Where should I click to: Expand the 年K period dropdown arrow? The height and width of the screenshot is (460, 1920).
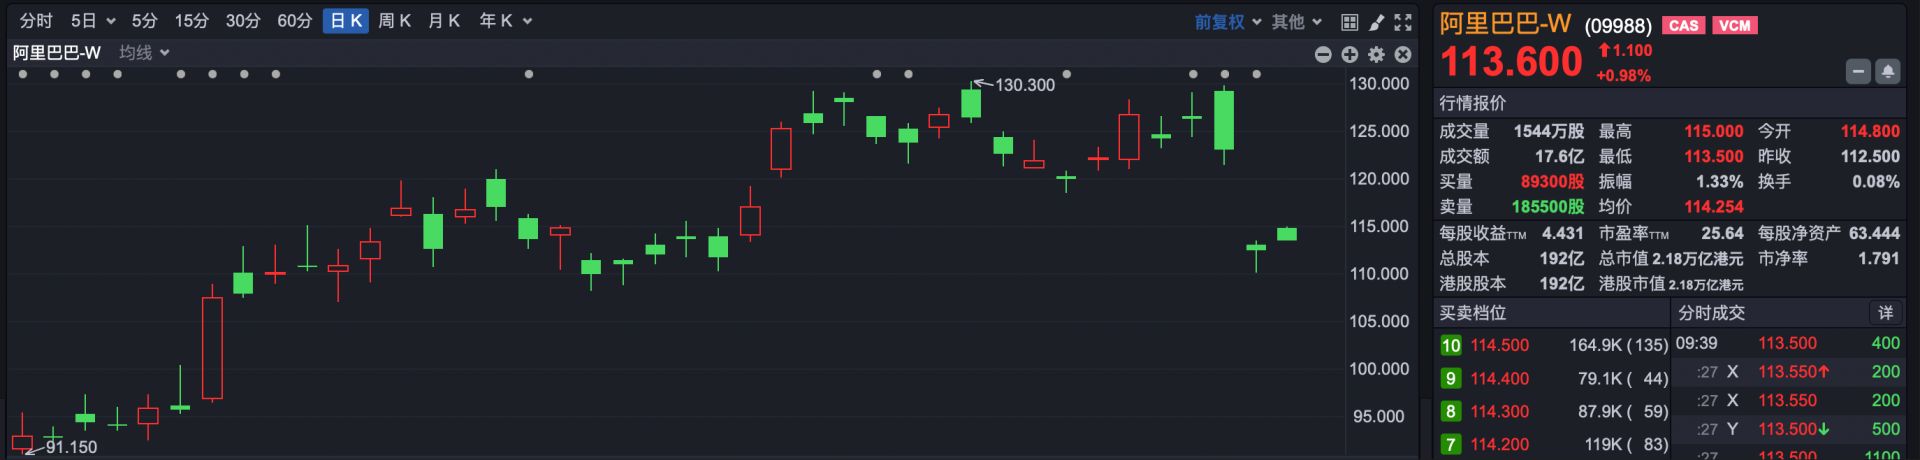click(x=527, y=21)
